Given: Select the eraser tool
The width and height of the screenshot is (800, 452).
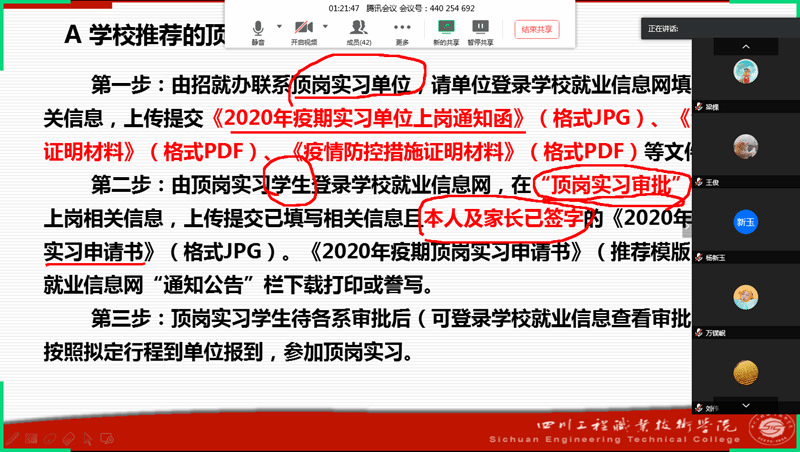Looking at the screenshot, I should (x=69, y=438).
